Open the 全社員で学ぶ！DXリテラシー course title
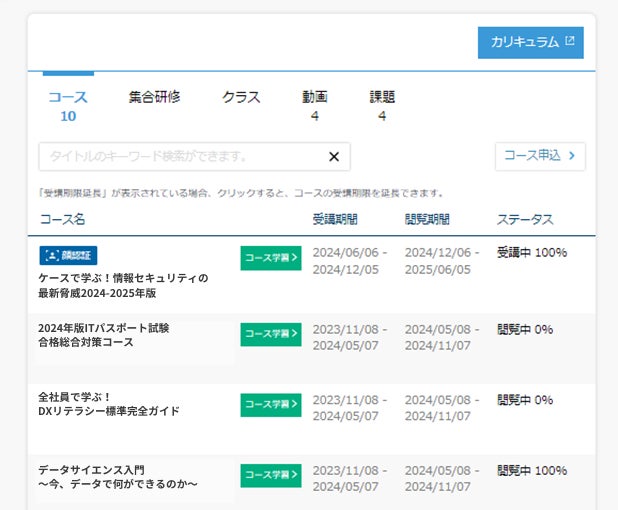The image size is (618, 510). coord(108,404)
